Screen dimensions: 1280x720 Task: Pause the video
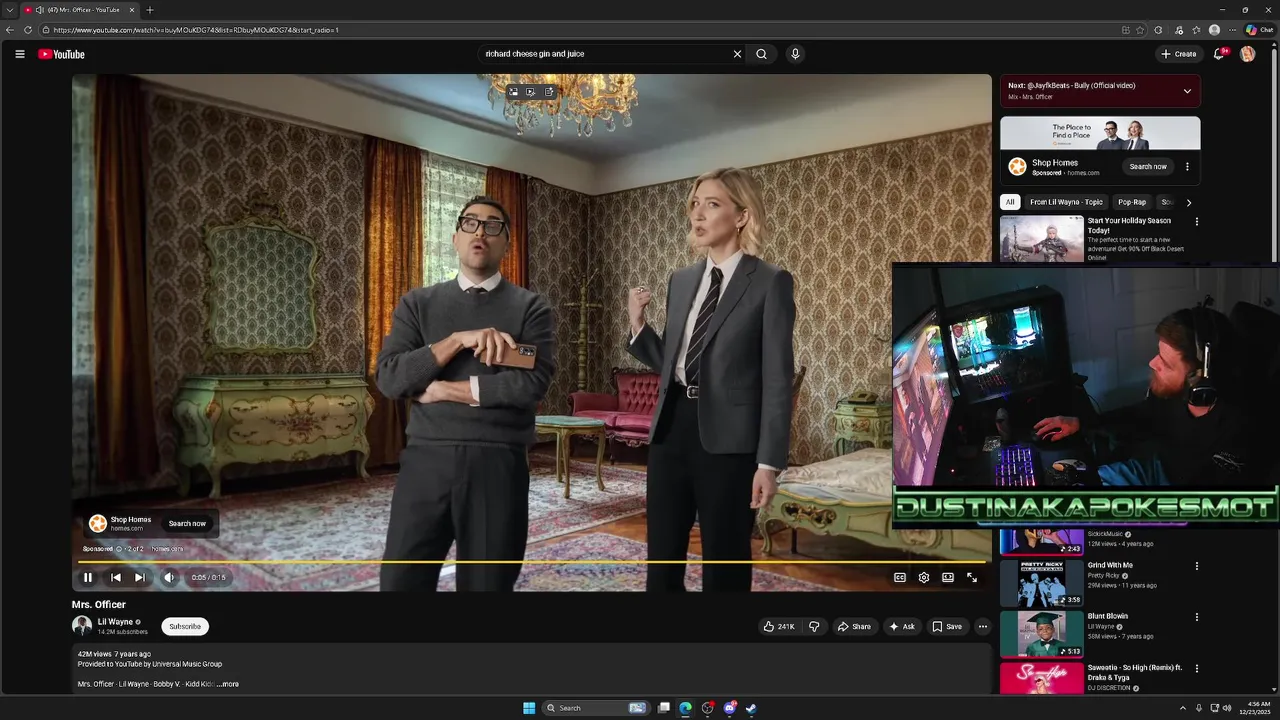tap(88, 577)
